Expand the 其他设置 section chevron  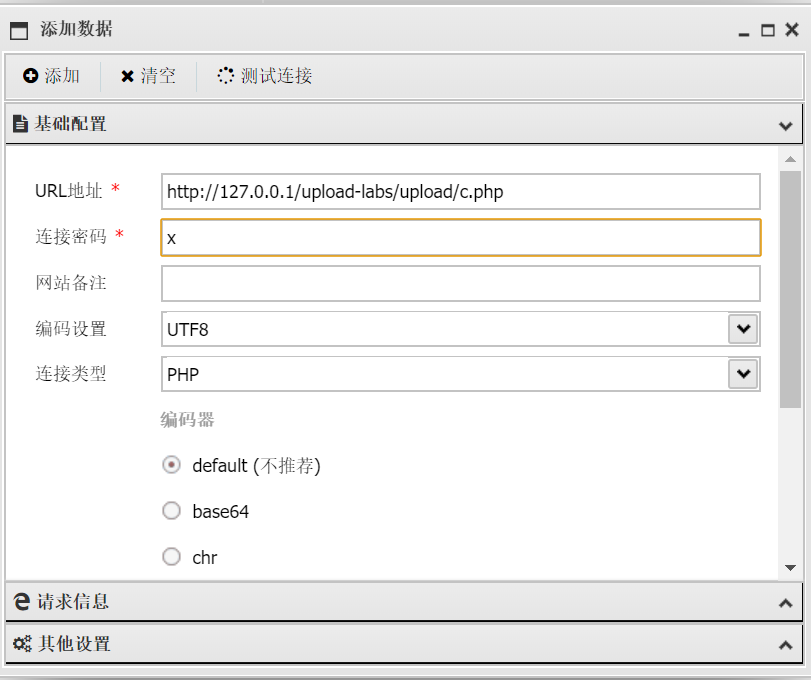786,645
